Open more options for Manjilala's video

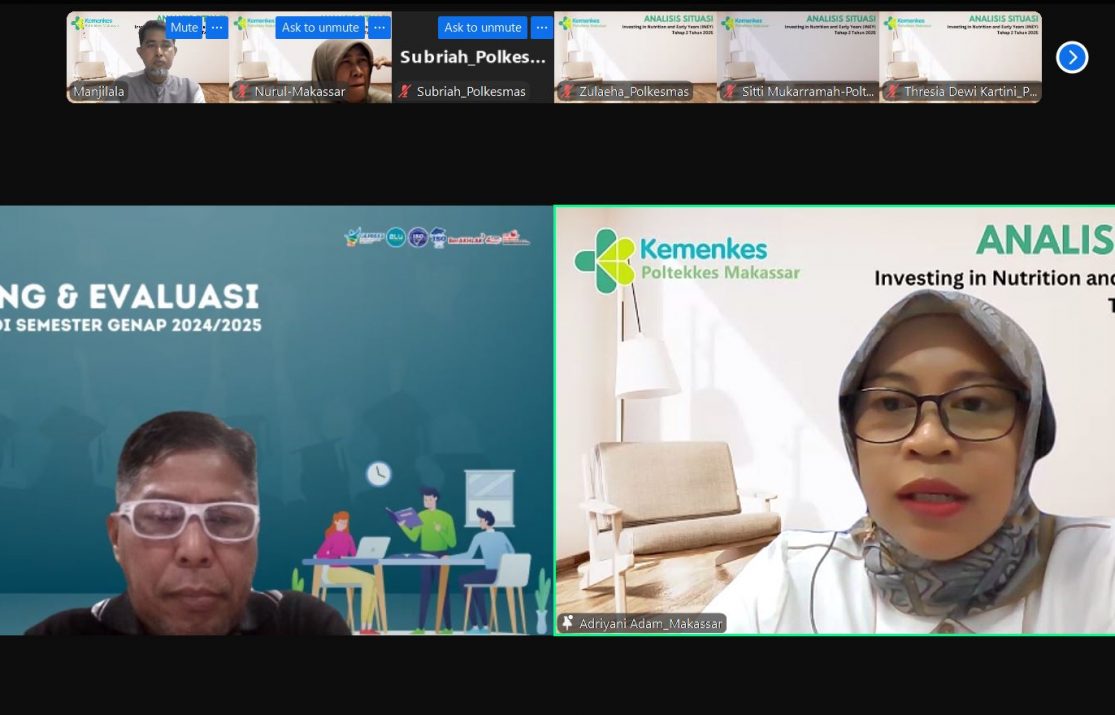tap(217, 28)
